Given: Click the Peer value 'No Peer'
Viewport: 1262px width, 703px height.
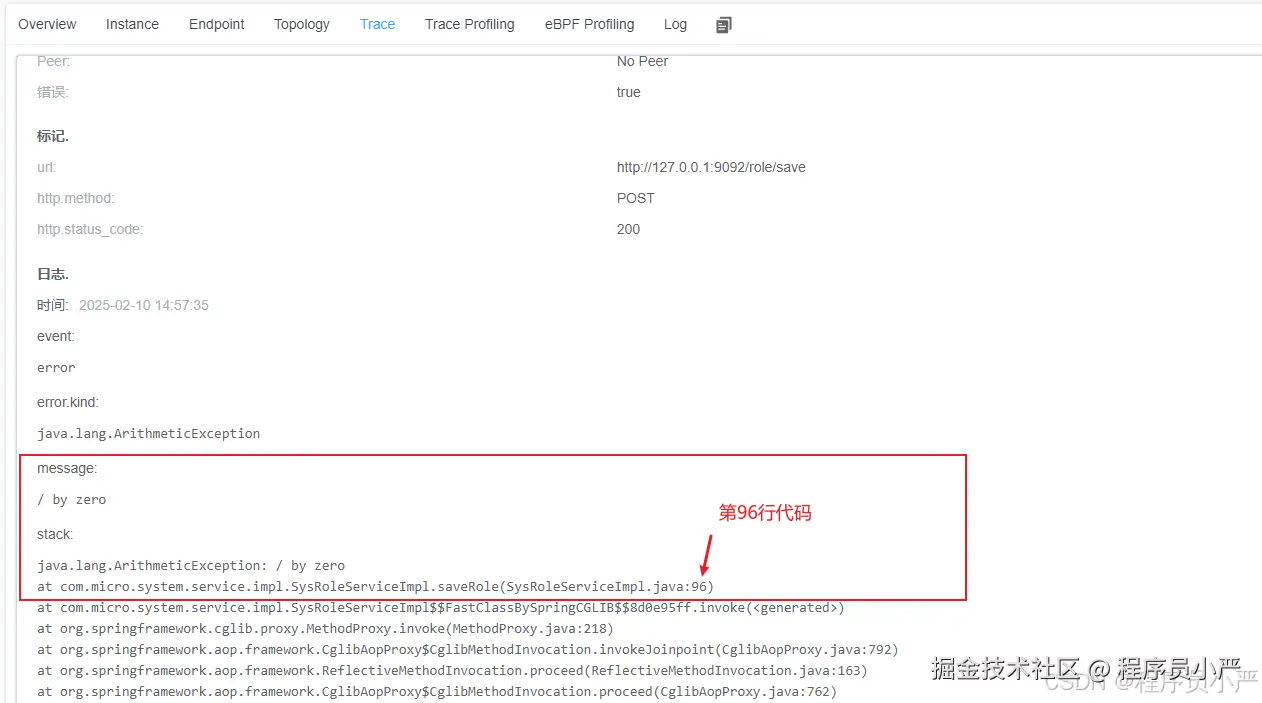Looking at the screenshot, I should [642, 61].
